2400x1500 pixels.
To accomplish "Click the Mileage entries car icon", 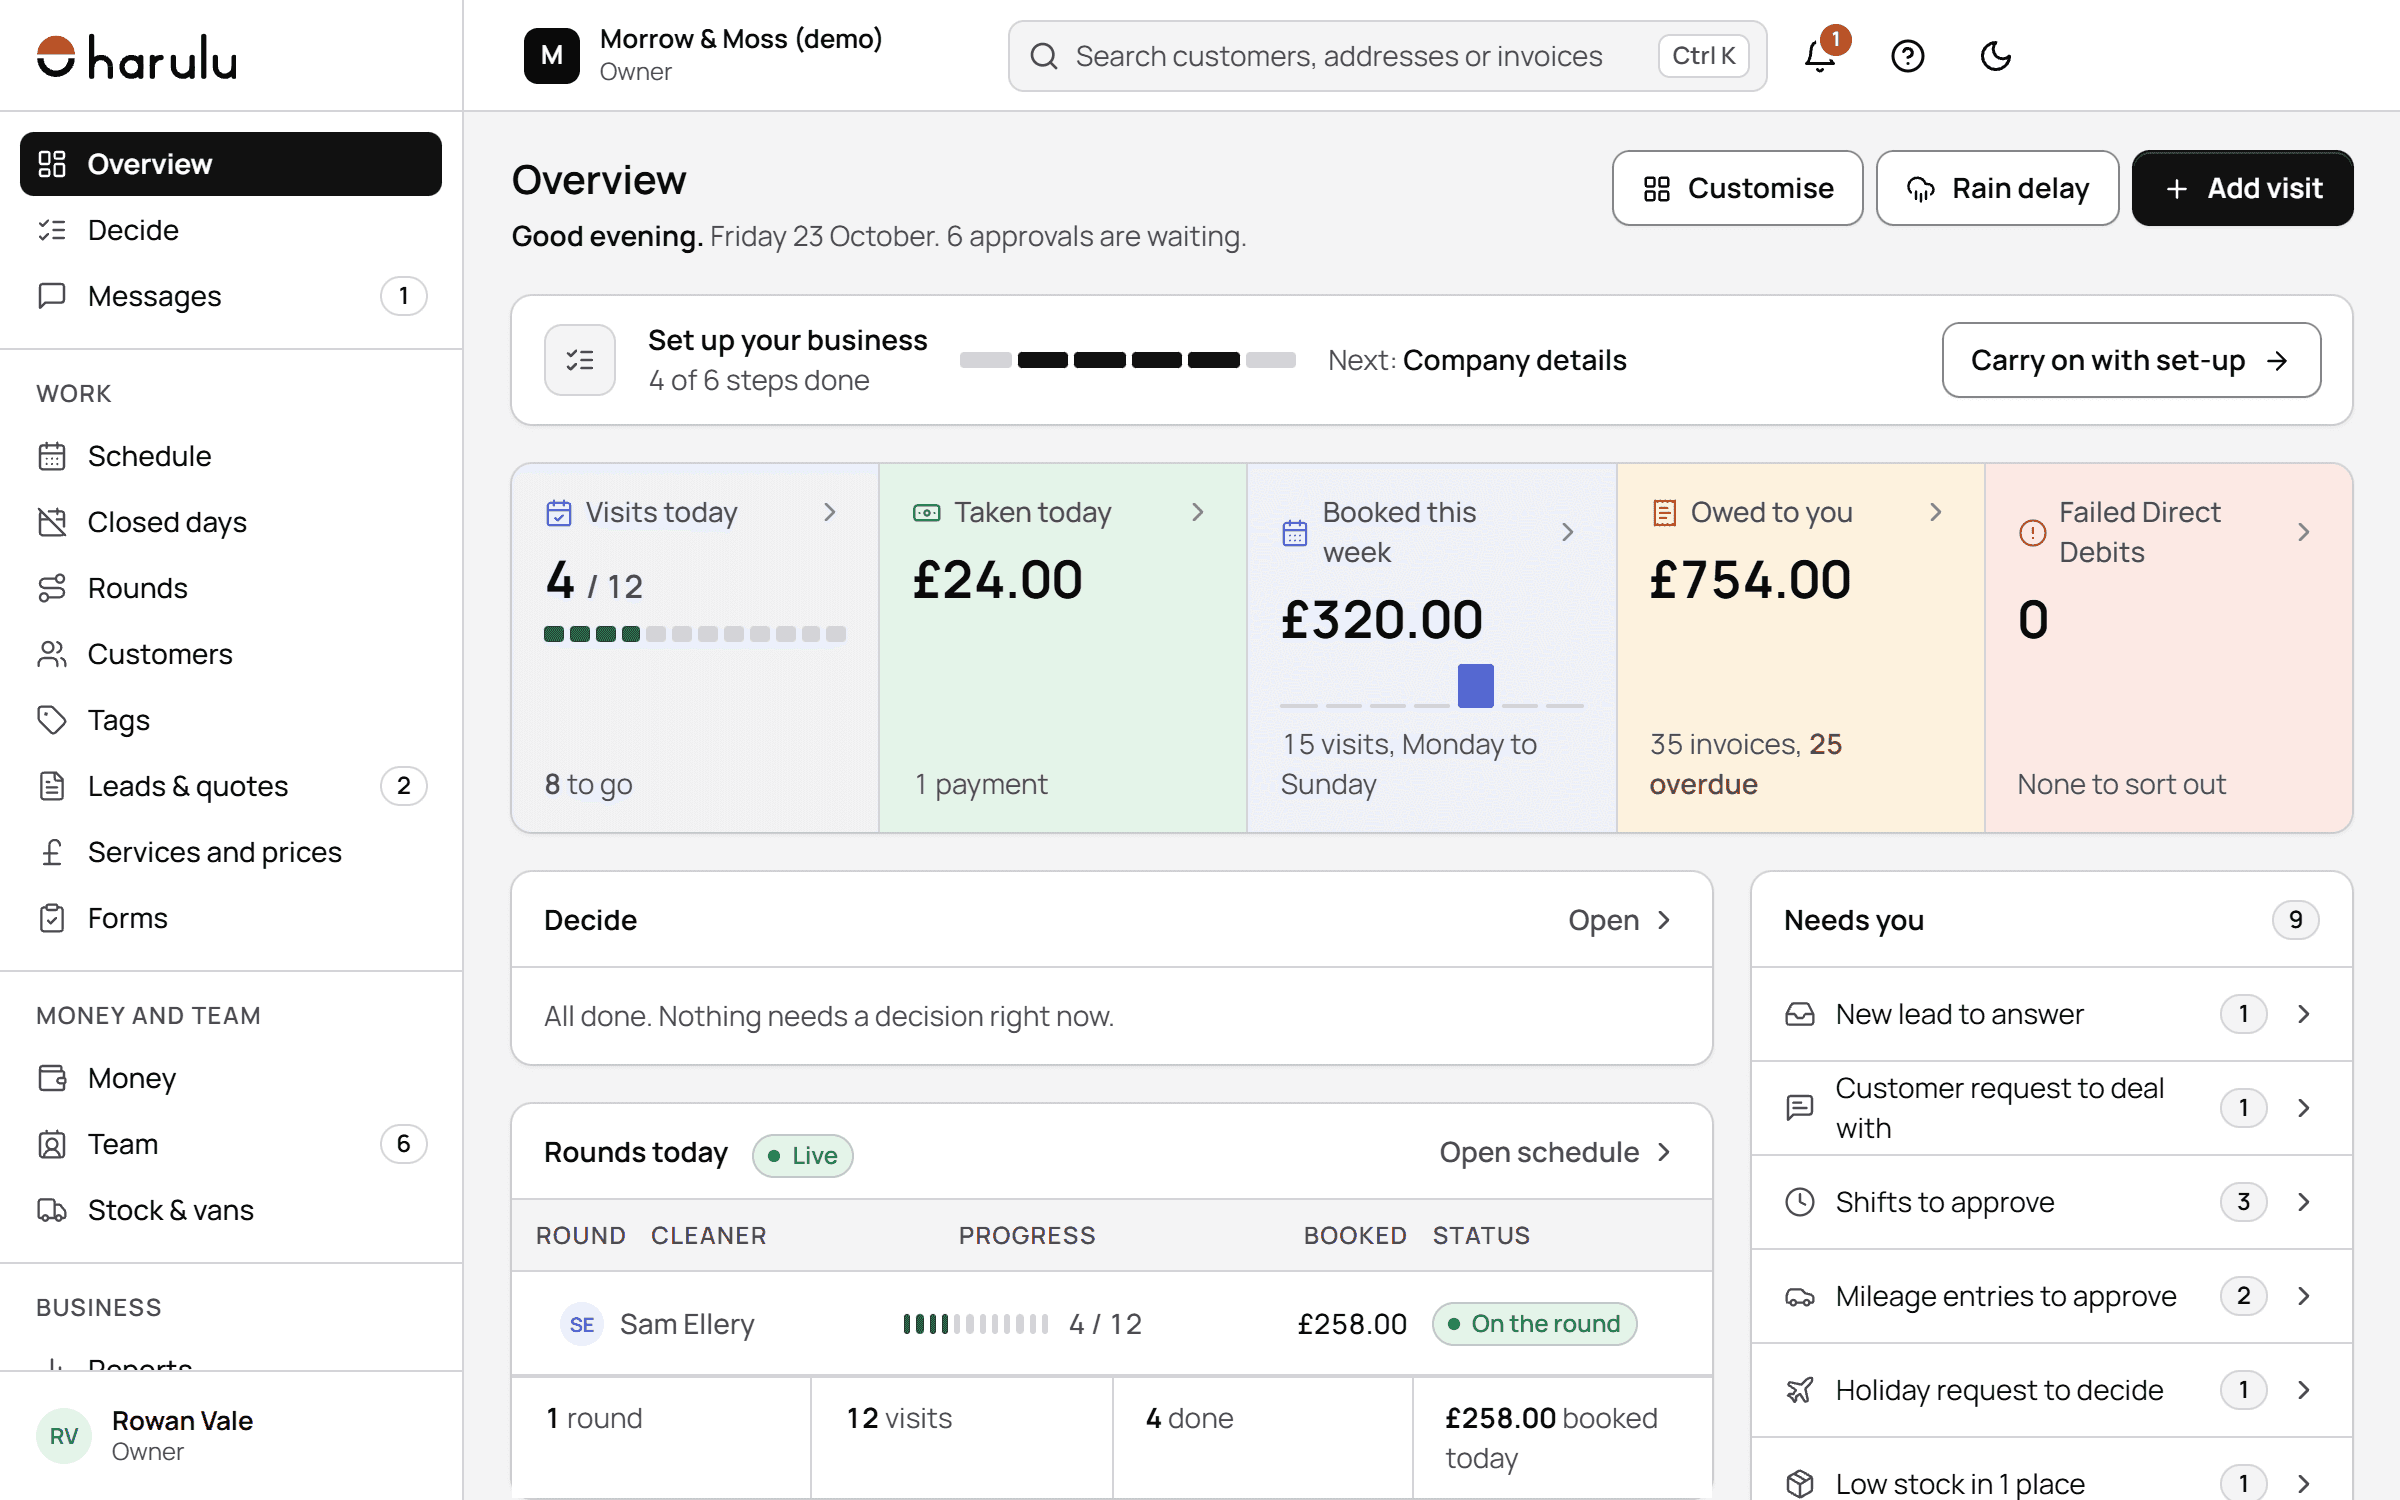I will pos(1800,1296).
